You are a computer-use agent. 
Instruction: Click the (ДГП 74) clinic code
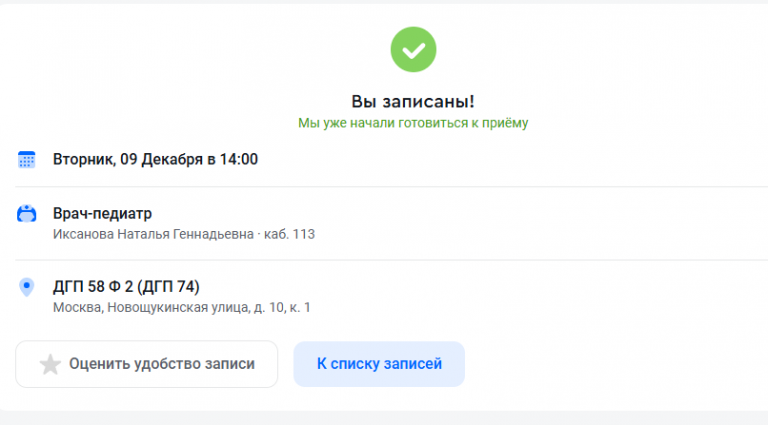tap(168, 286)
